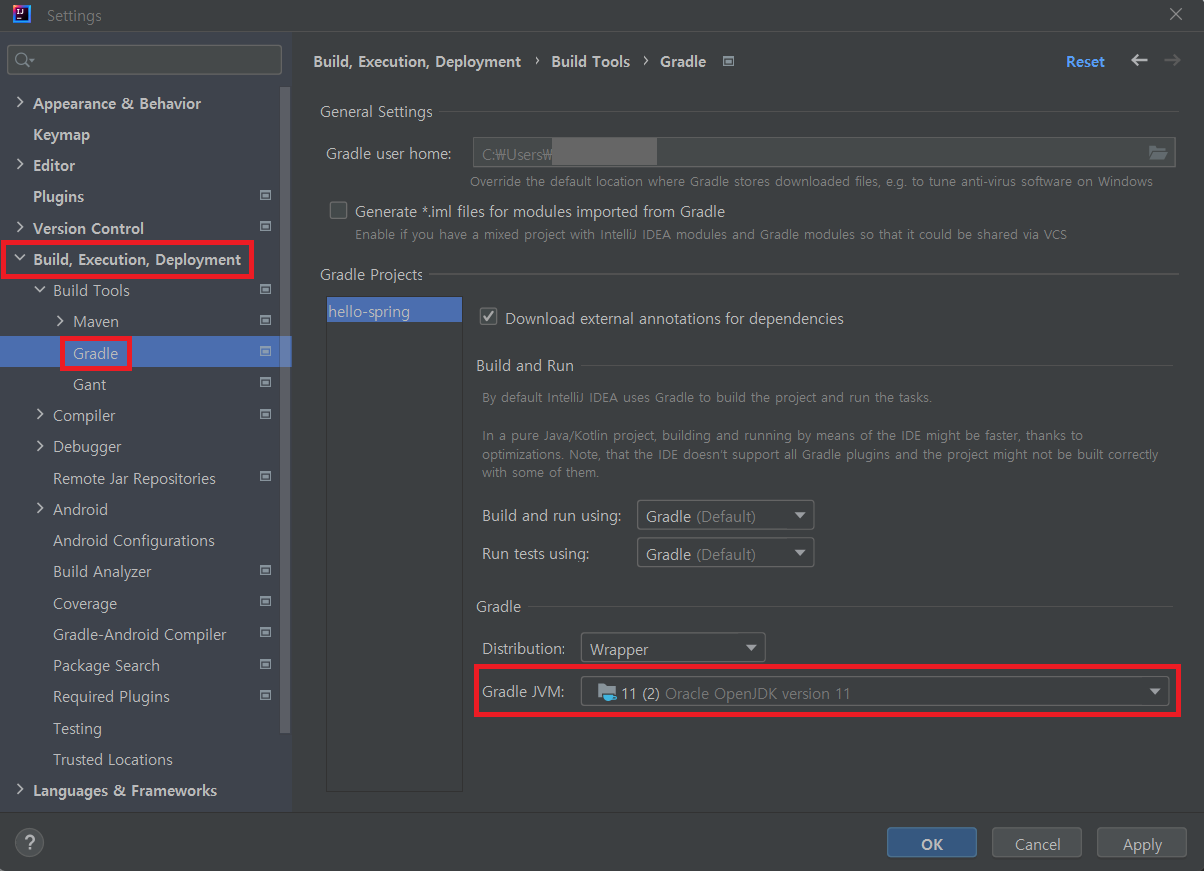Click Build Tools in the breadcrumb

pos(590,61)
